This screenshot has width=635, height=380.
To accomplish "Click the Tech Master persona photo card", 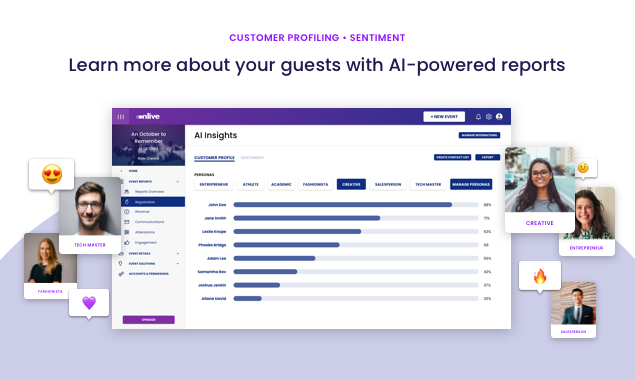I will coord(90,216).
